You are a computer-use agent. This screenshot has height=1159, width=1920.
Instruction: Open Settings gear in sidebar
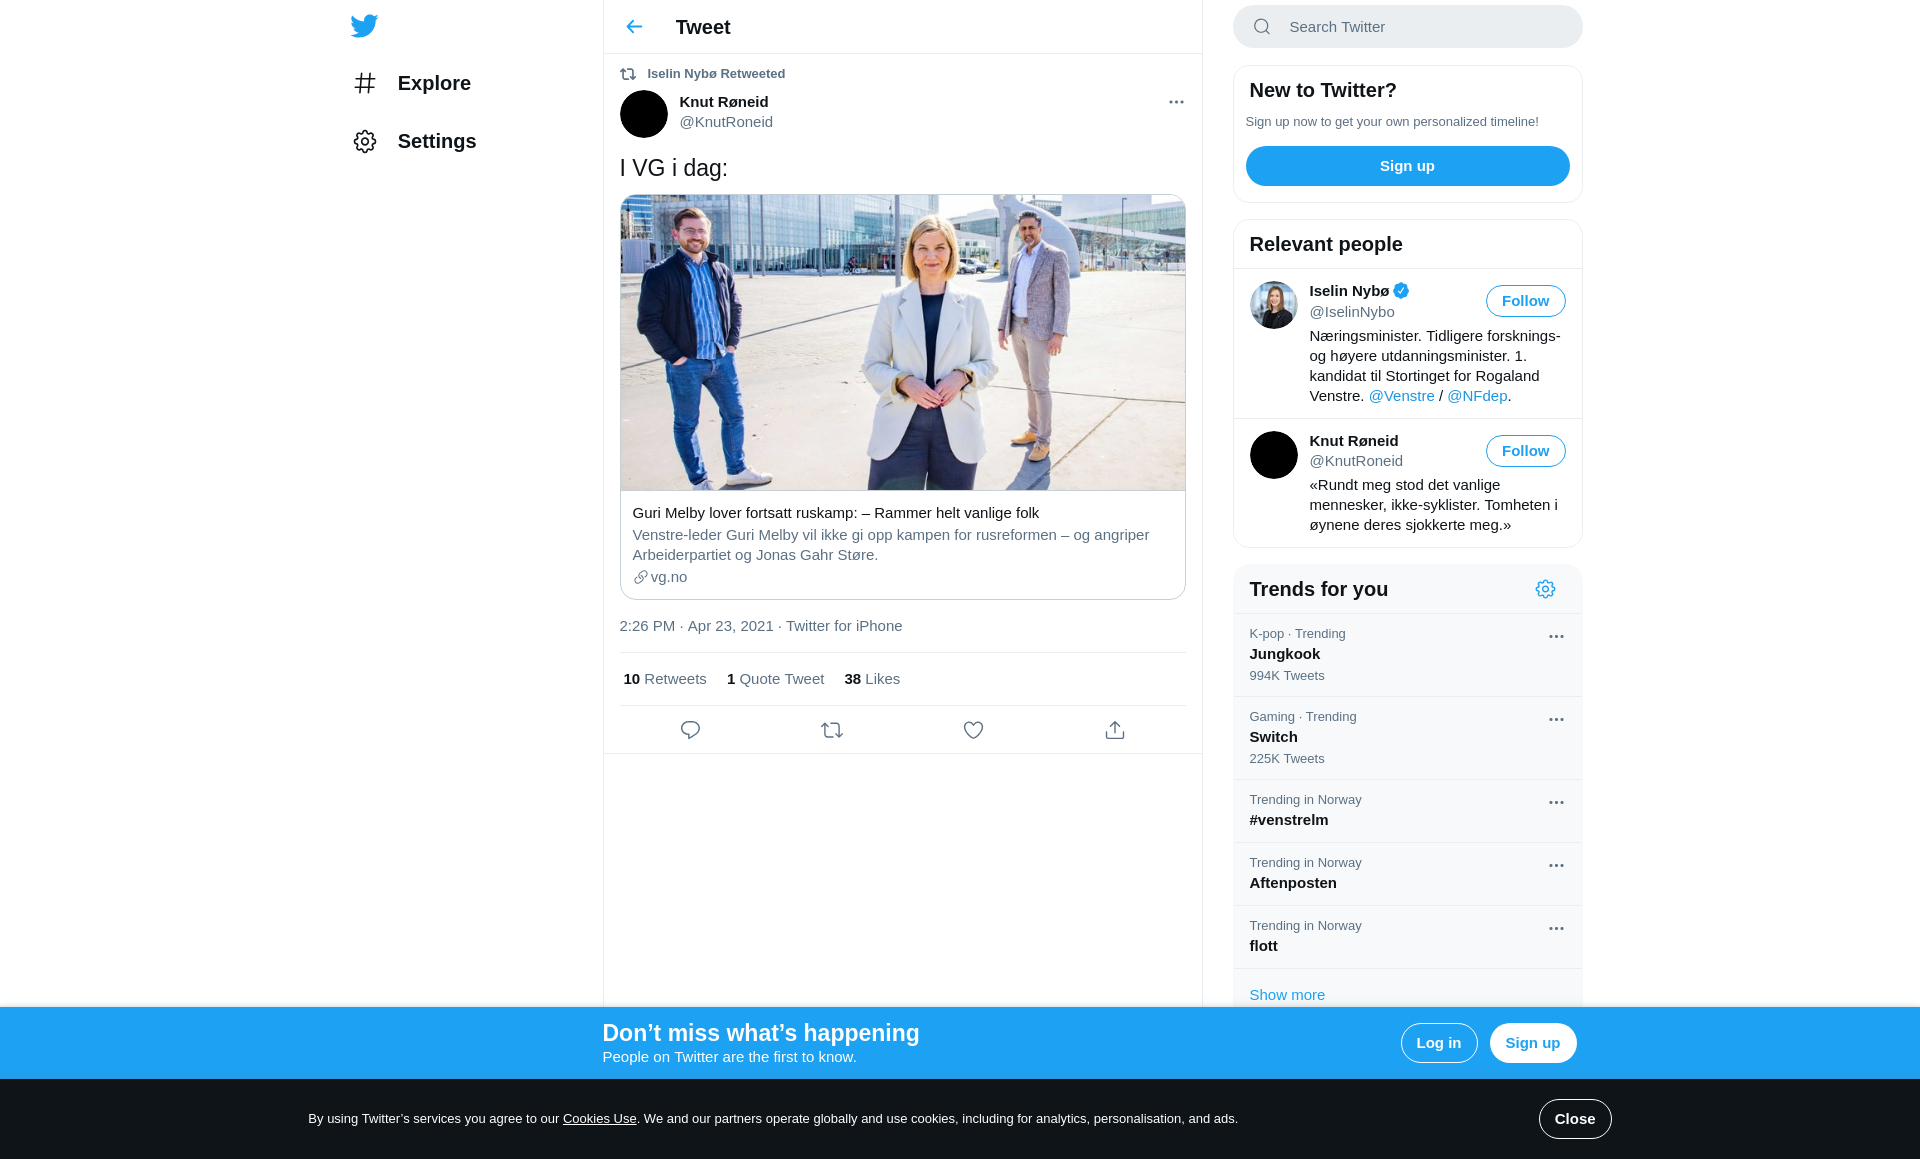[x=365, y=141]
